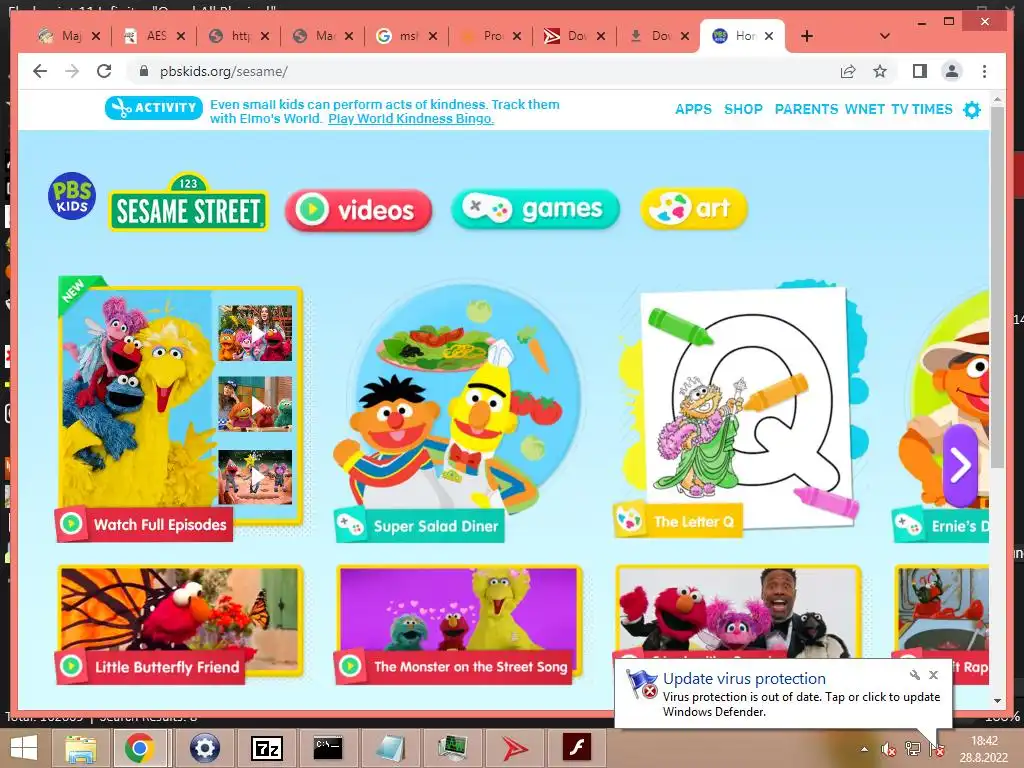Open the 7-Zip taskbar icon
This screenshot has height=768, width=1024.
266,748
